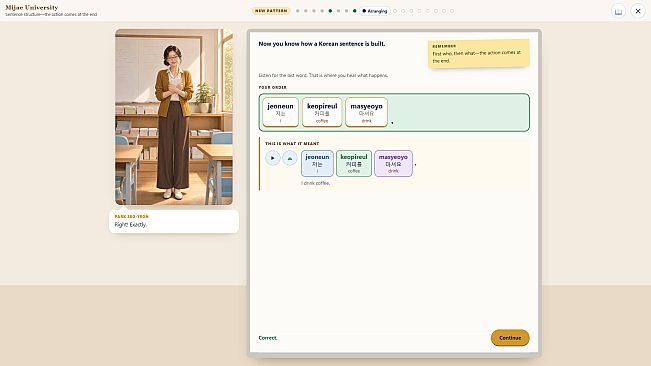Click the current Arranging step indicator
Viewport: 651px width, 366px height.
tap(374, 11)
